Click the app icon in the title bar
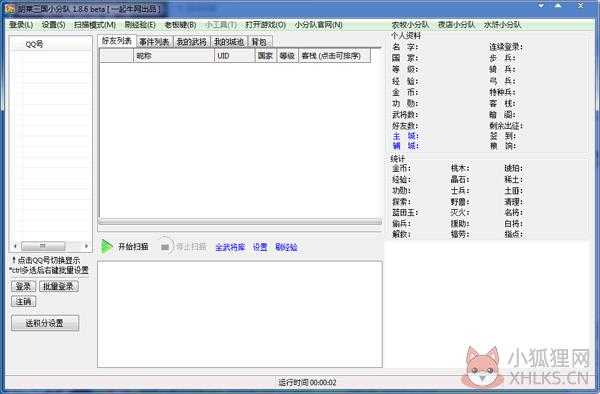The image size is (600, 394). coord(10,9)
